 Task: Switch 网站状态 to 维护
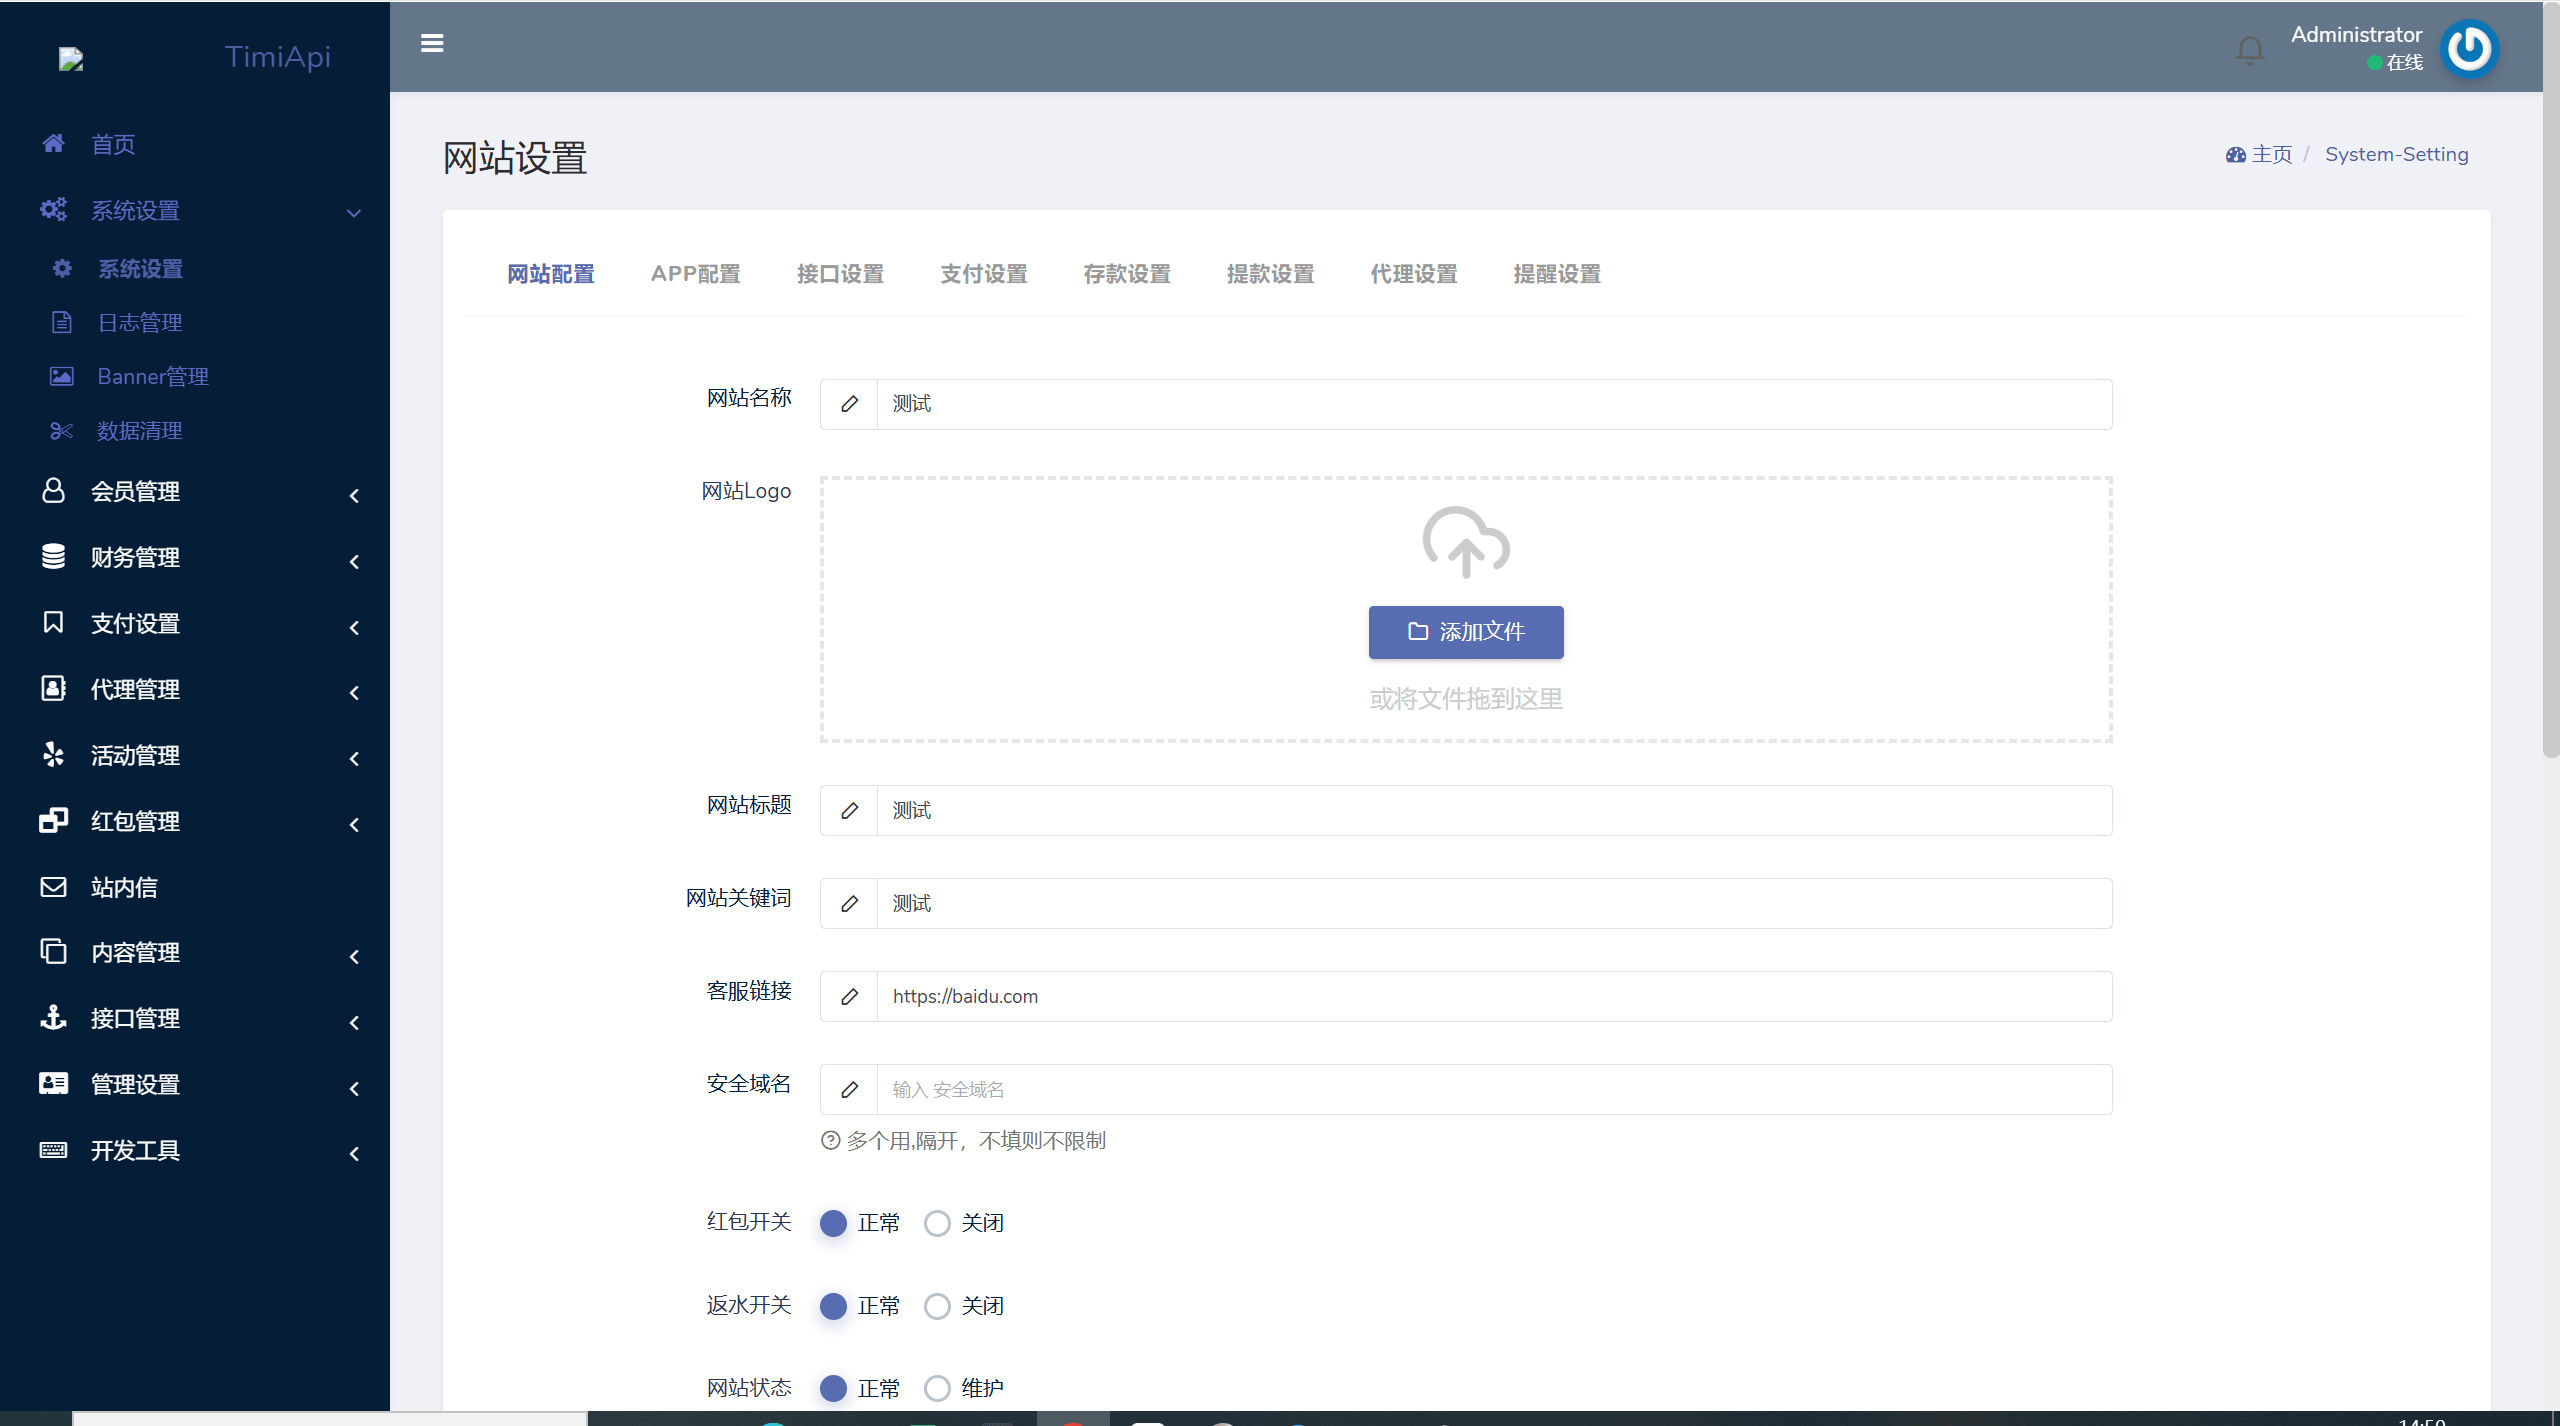[937, 1388]
